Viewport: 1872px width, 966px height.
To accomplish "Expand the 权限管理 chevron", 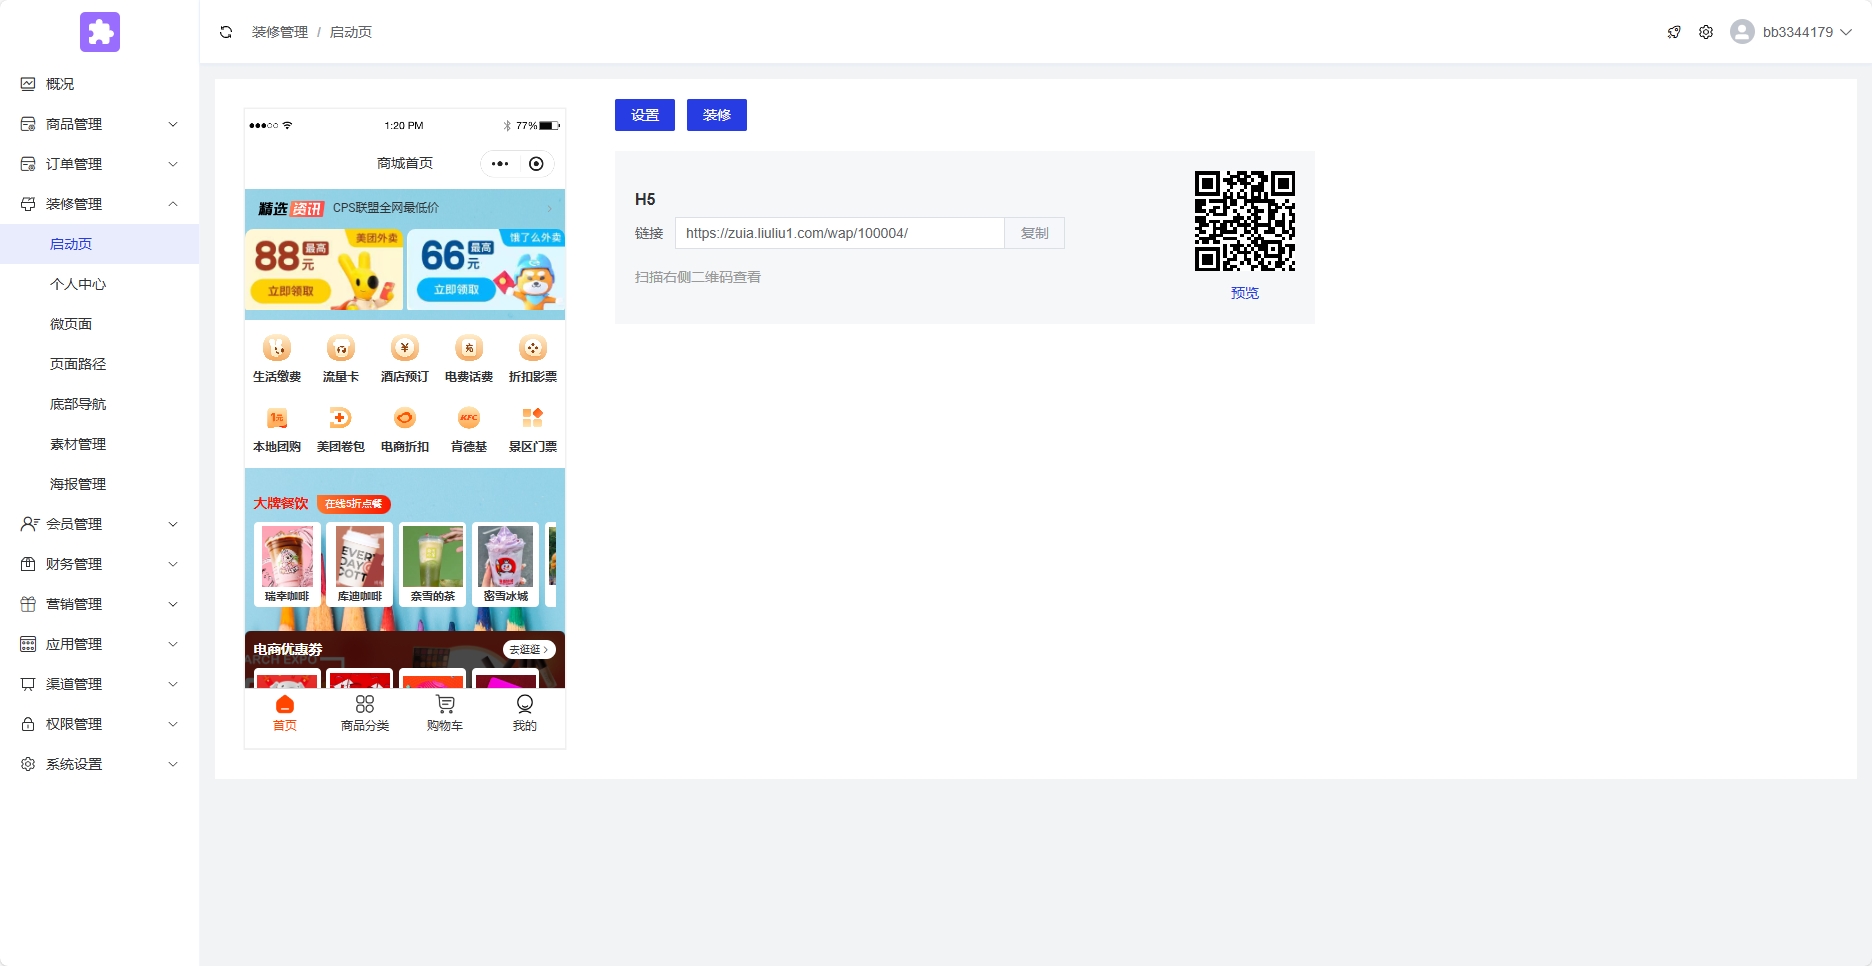I will point(173,724).
